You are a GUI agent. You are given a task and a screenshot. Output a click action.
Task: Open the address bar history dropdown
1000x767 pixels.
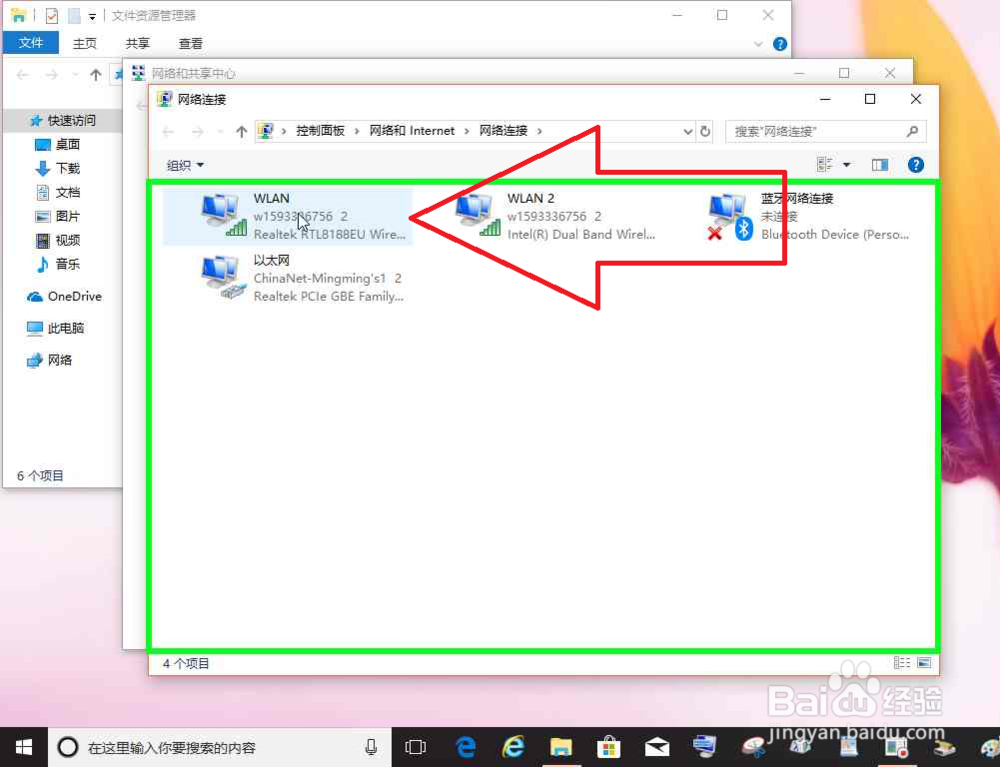687,131
